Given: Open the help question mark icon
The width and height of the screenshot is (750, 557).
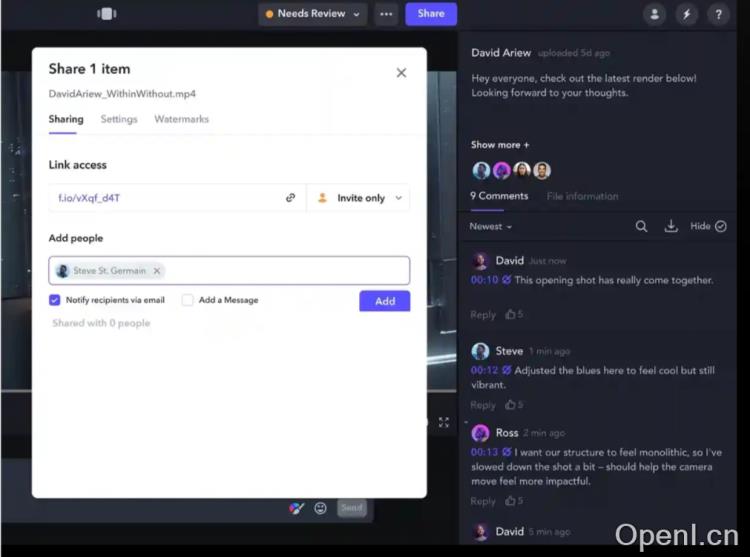Looking at the screenshot, I should click(718, 14).
